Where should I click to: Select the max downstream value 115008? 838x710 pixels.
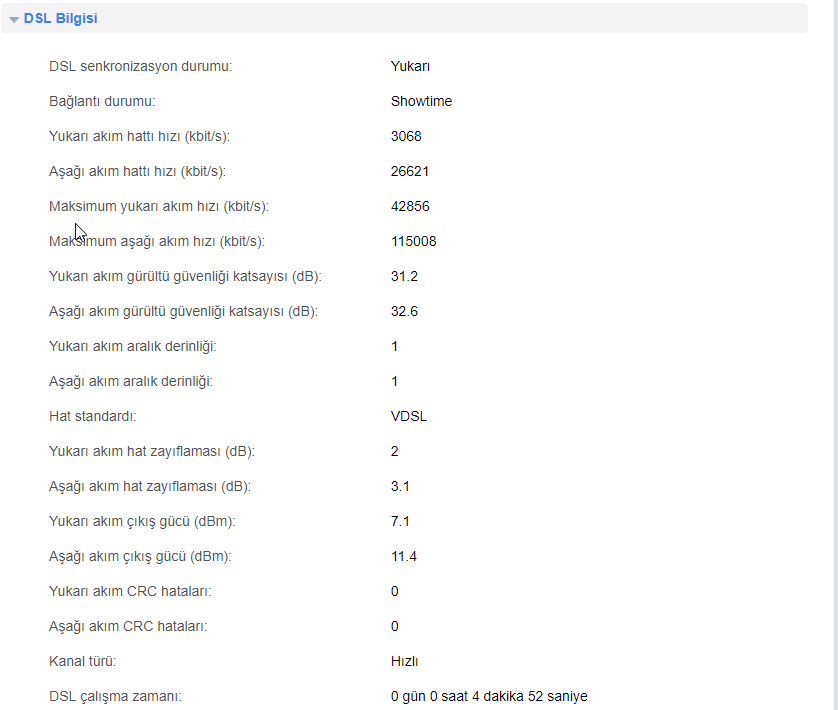(414, 241)
